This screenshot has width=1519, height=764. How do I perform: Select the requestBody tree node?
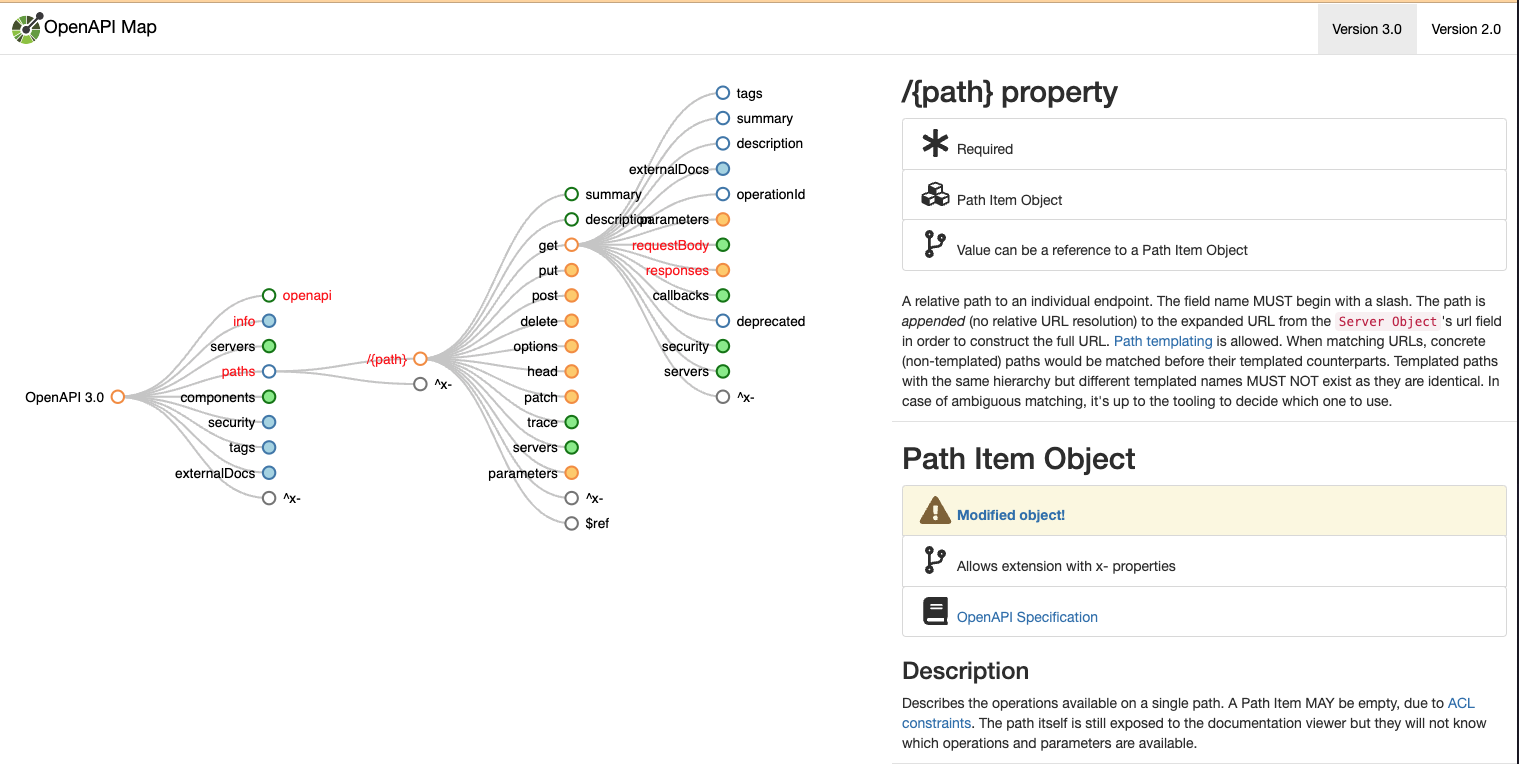[x=723, y=245]
